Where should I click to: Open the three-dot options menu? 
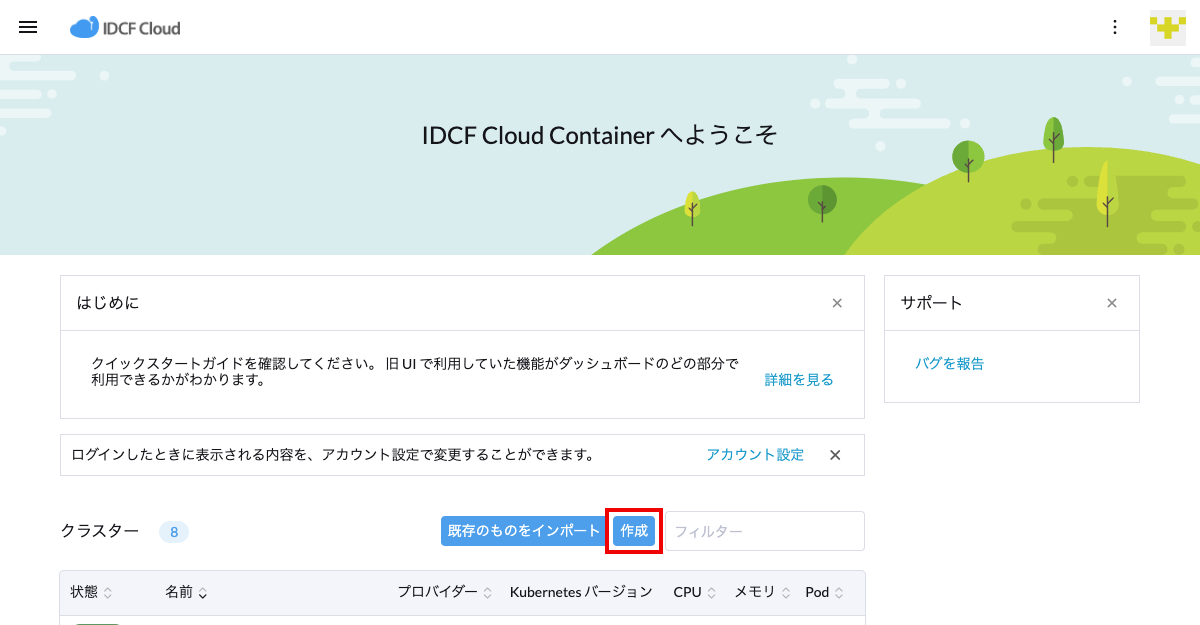coord(1115,27)
